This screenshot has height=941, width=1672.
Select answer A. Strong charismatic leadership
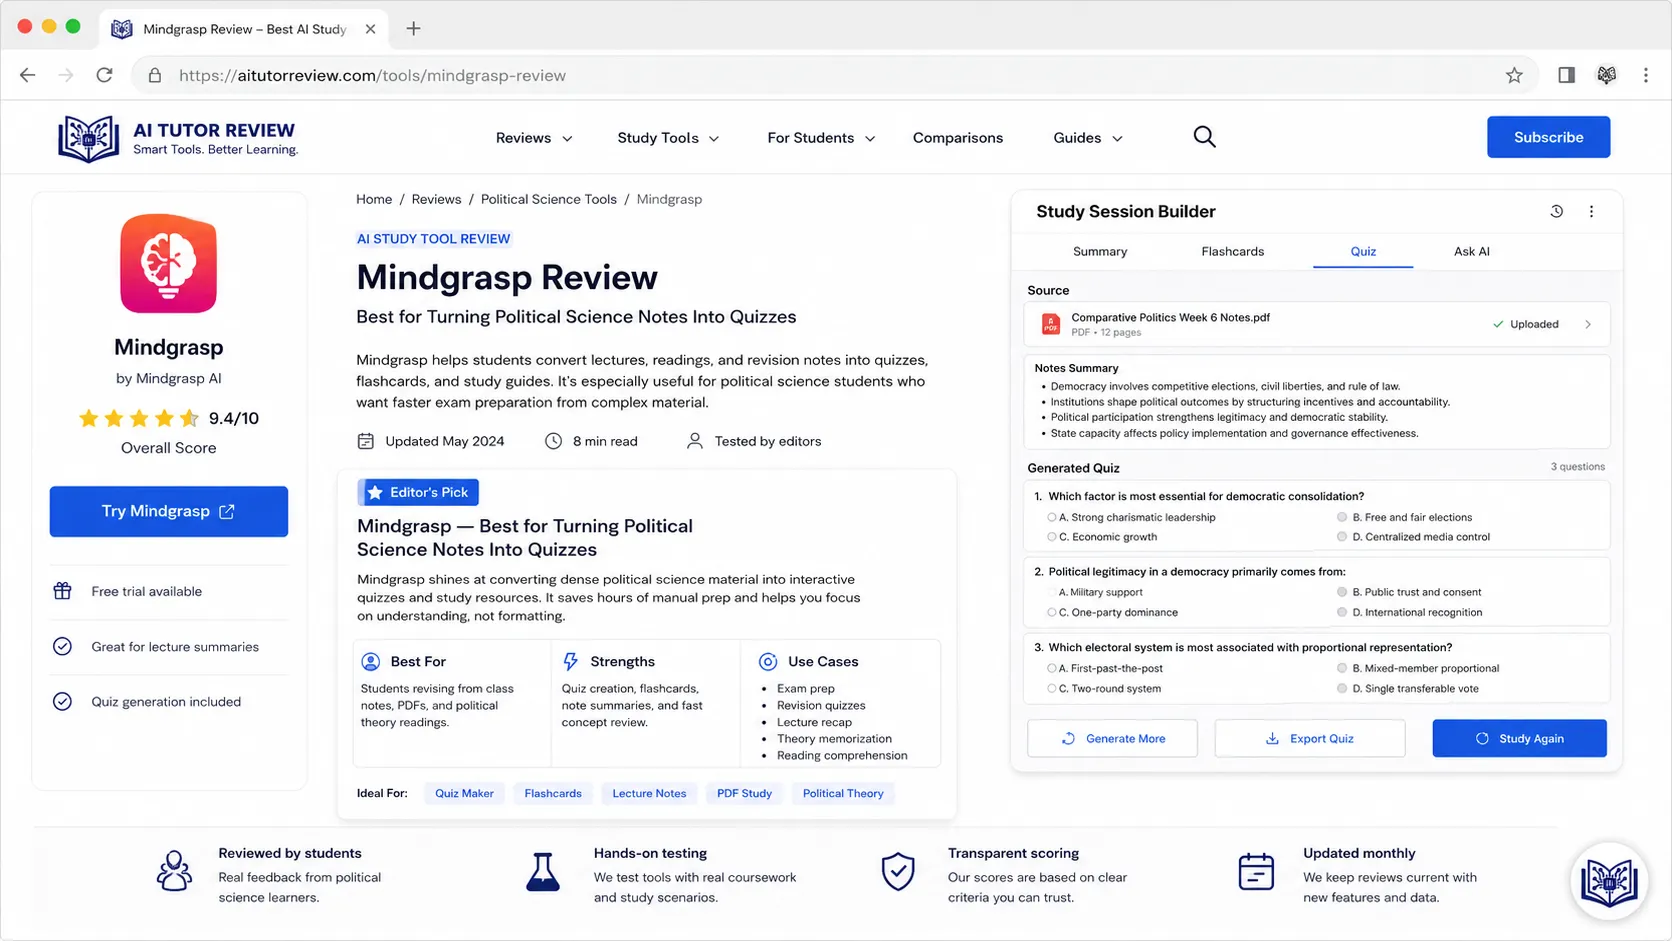pos(1131,517)
